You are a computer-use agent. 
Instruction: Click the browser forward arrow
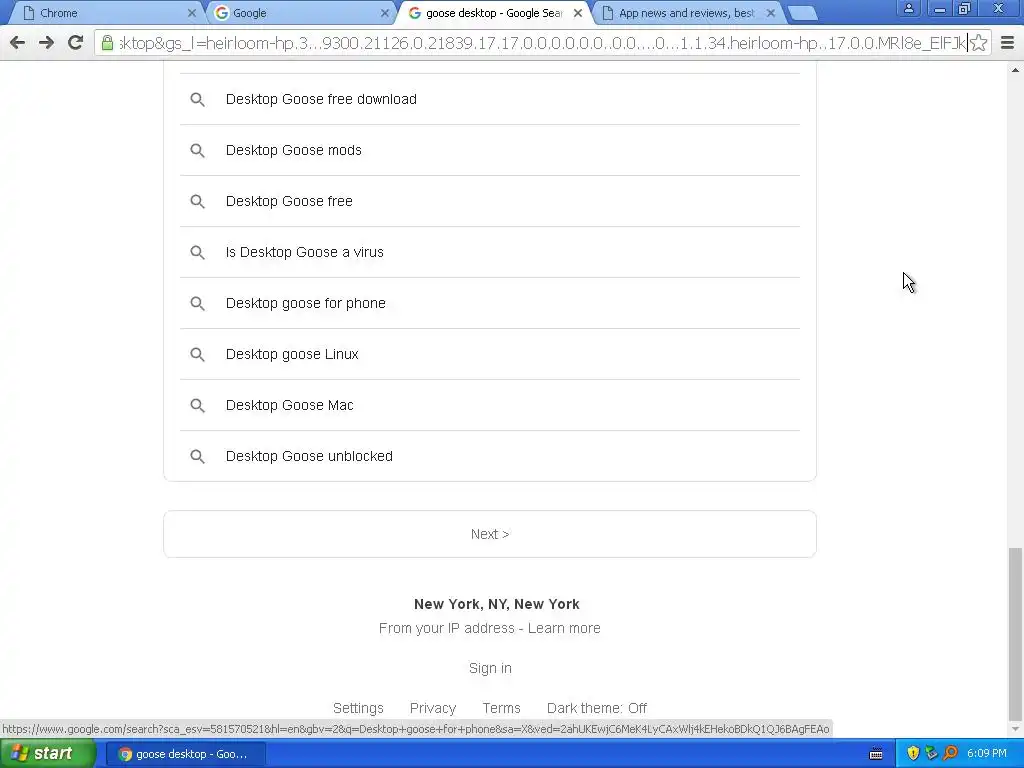(46, 43)
